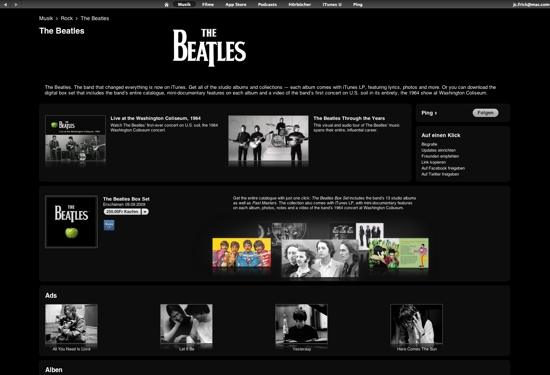The height and width of the screenshot is (375, 550).
Task: Open the Beatles Box Set cover art
Action: point(71,222)
